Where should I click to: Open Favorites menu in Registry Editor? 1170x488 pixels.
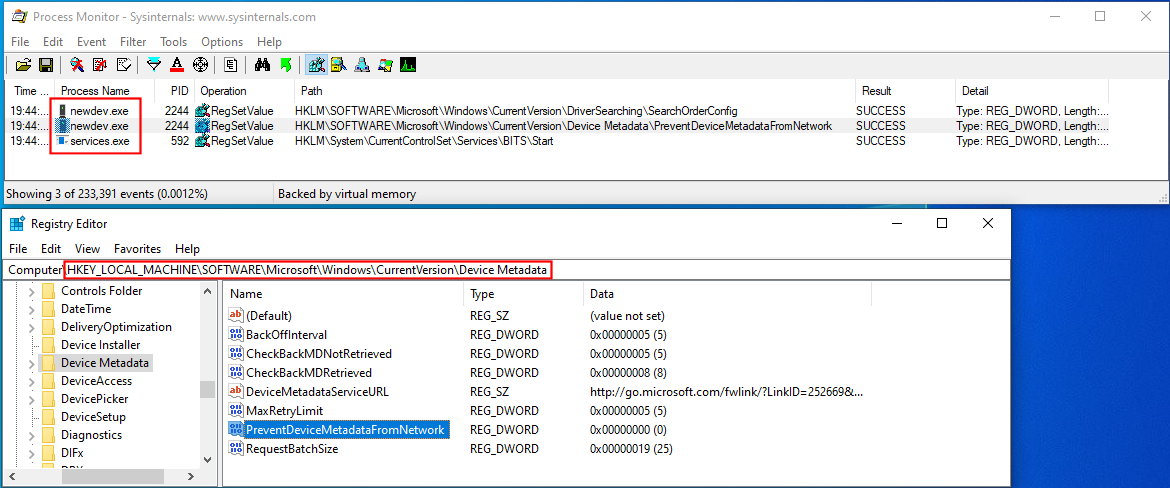137,248
